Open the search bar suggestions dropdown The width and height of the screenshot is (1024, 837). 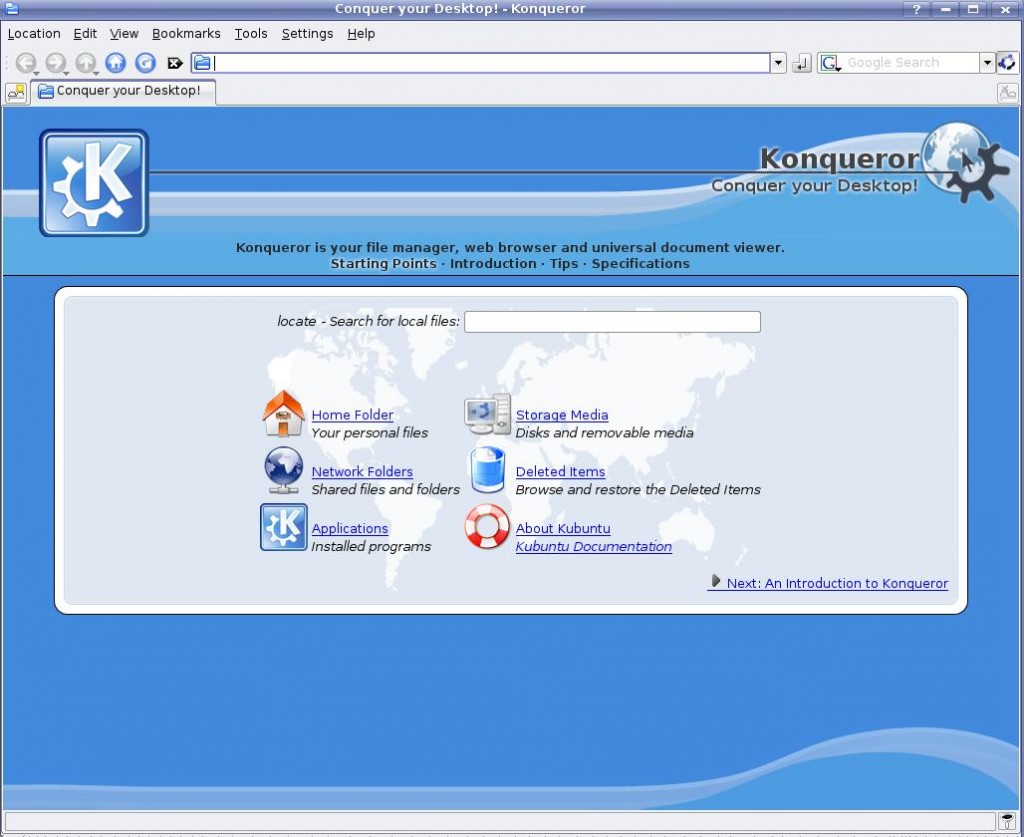987,63
